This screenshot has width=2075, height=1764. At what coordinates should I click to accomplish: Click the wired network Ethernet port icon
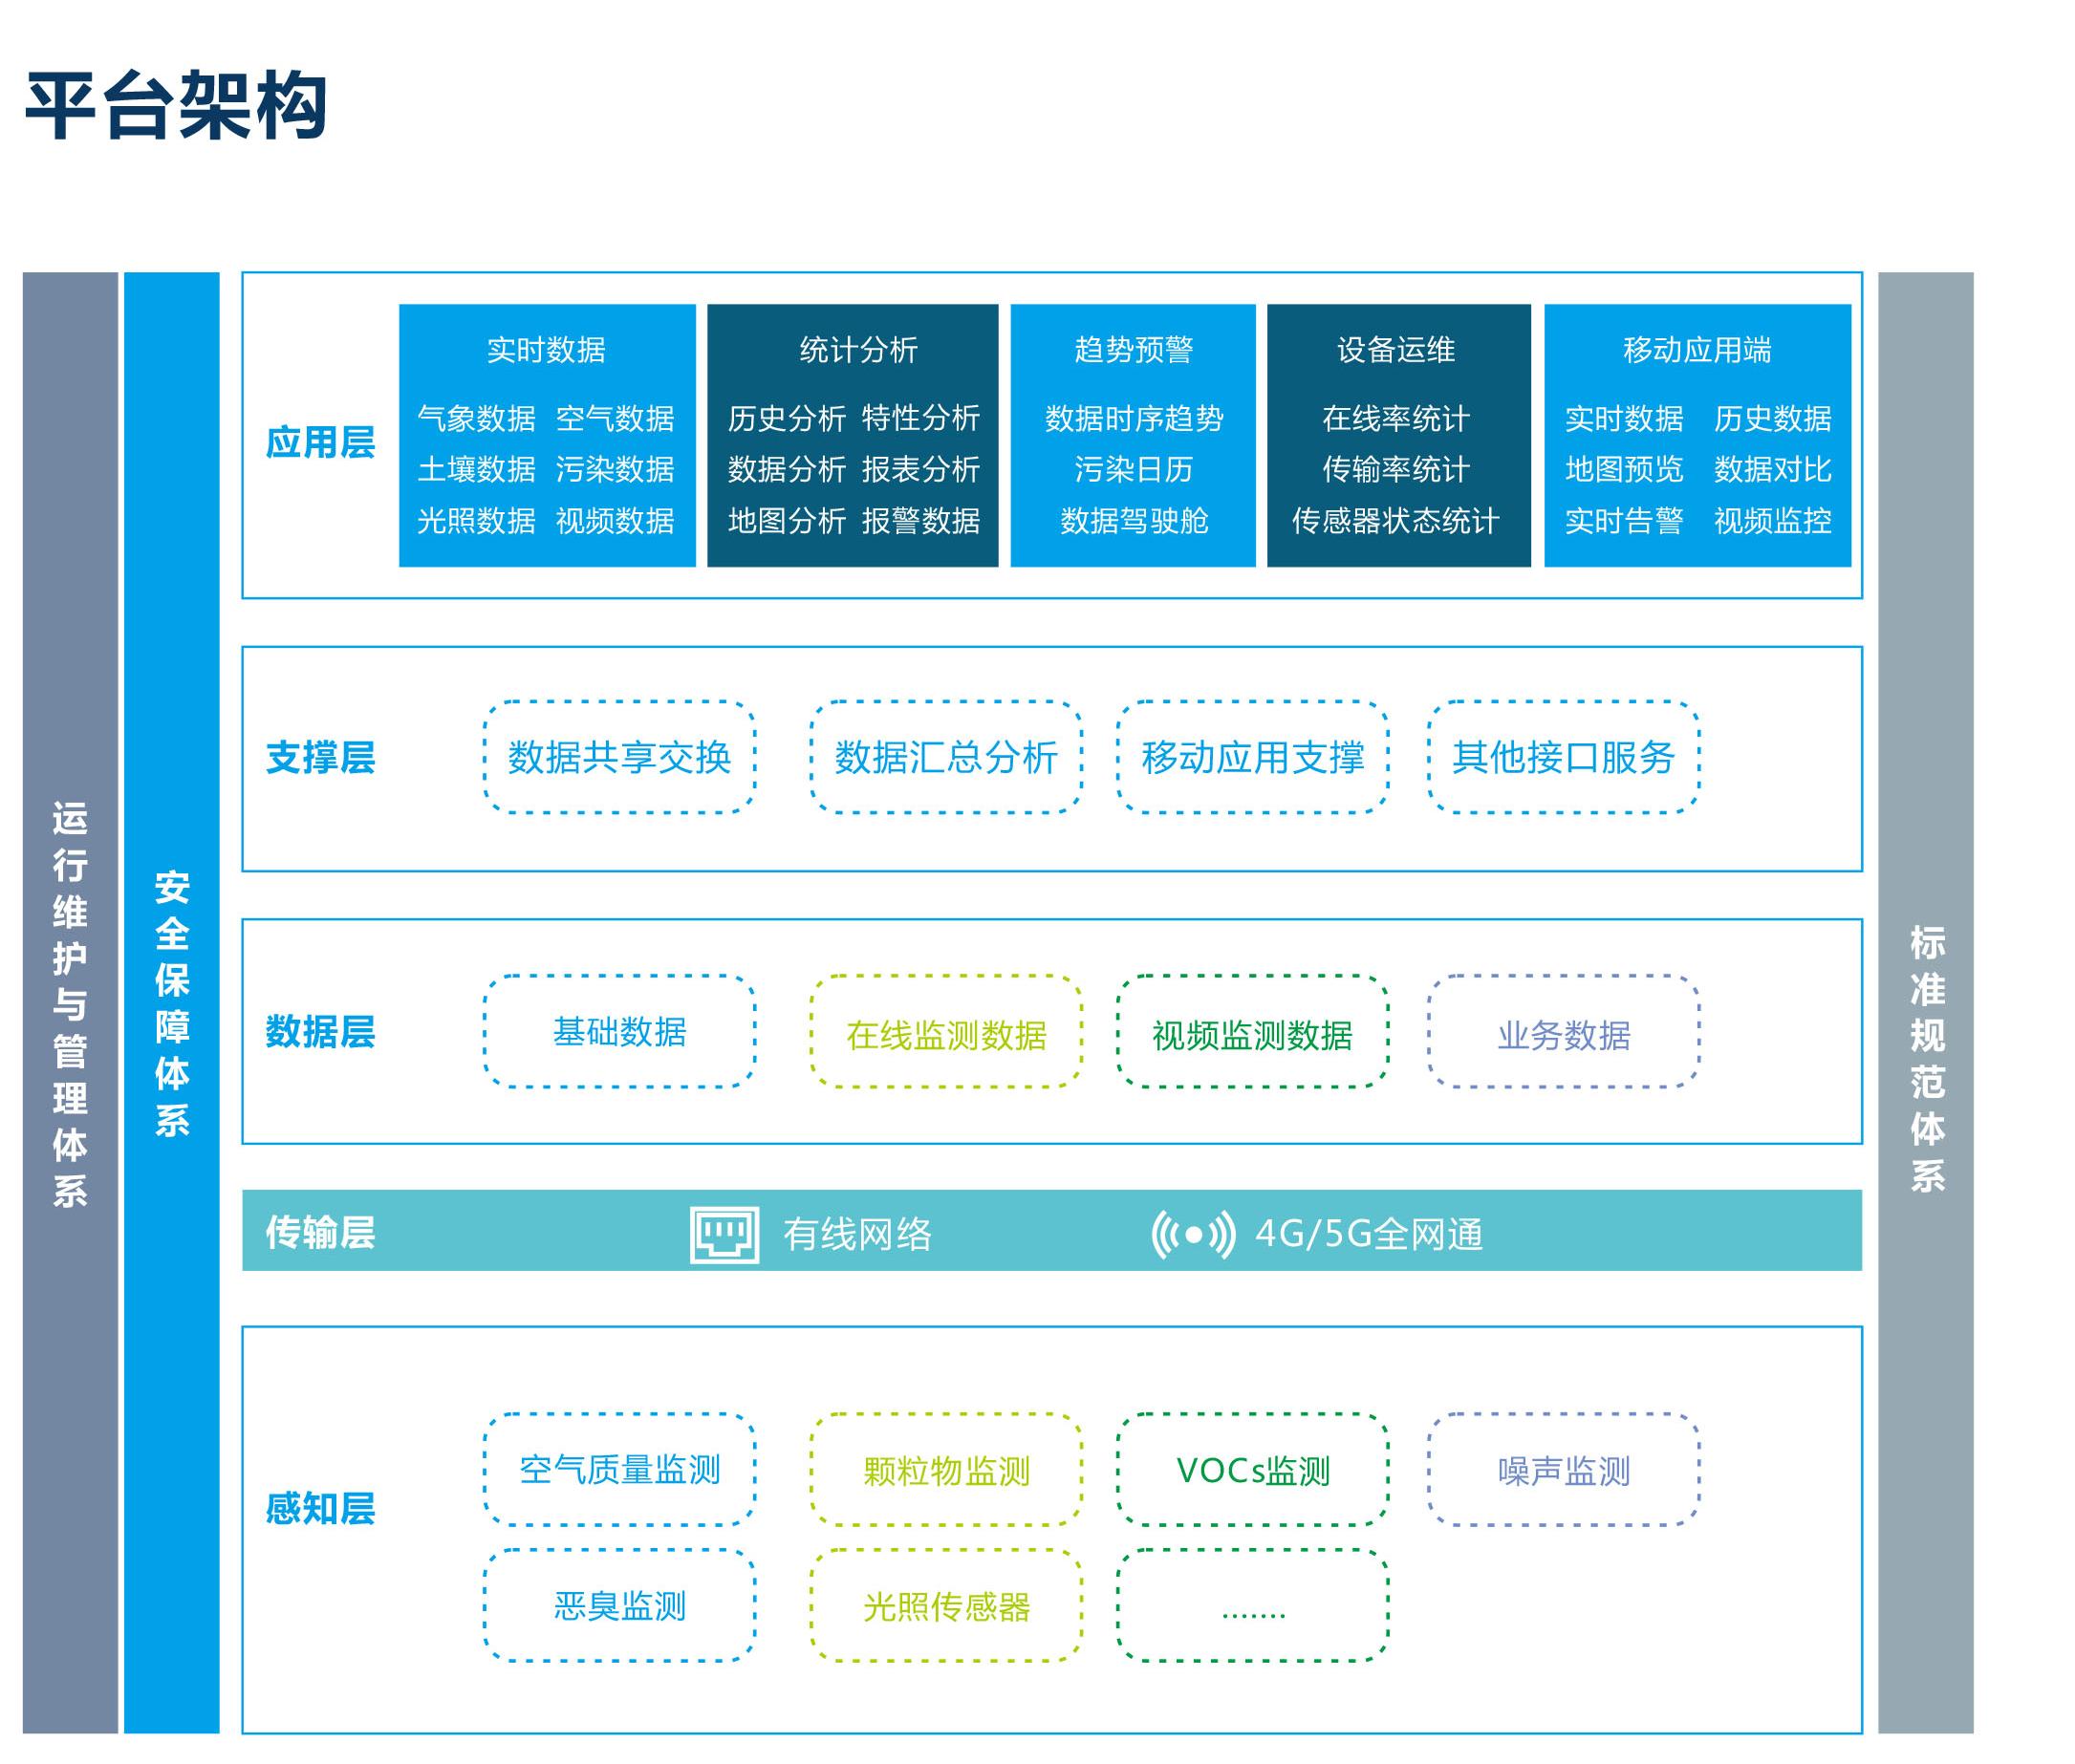point(724,1235)
